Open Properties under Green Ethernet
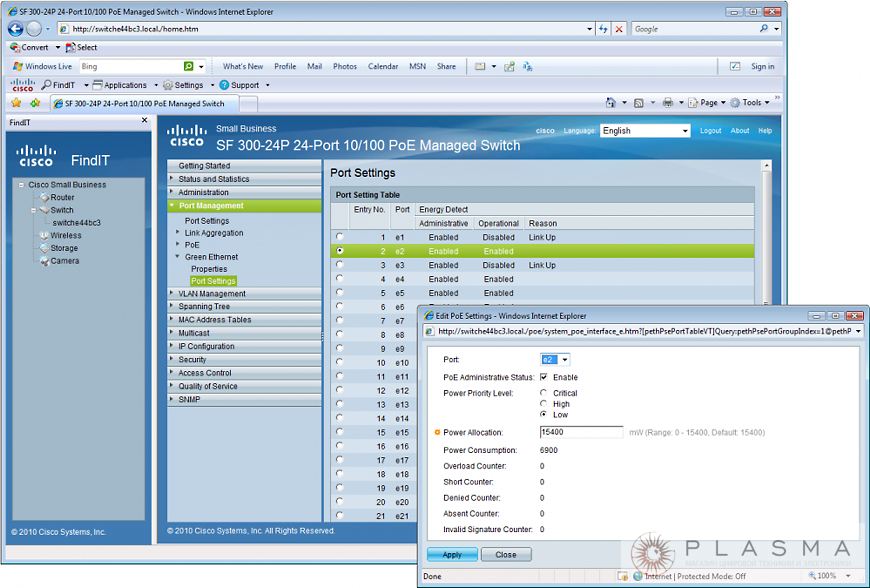 click(209, 269)
